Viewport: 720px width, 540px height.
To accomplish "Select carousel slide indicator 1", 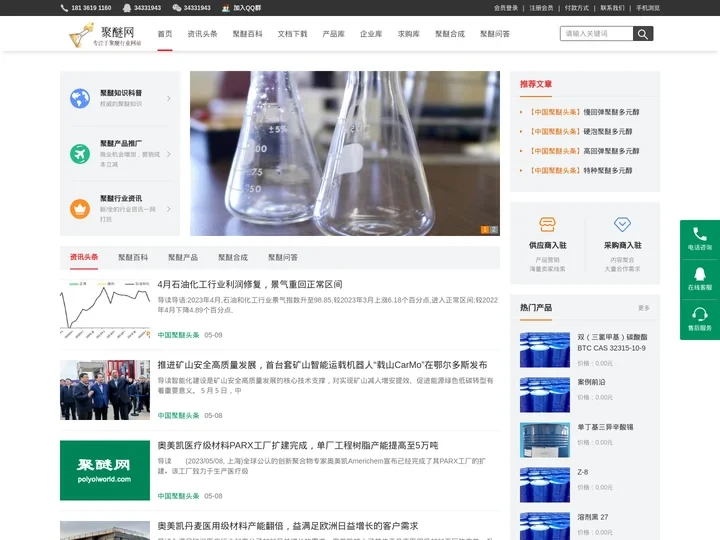I will pyautogui.click(x=484, y=230).
